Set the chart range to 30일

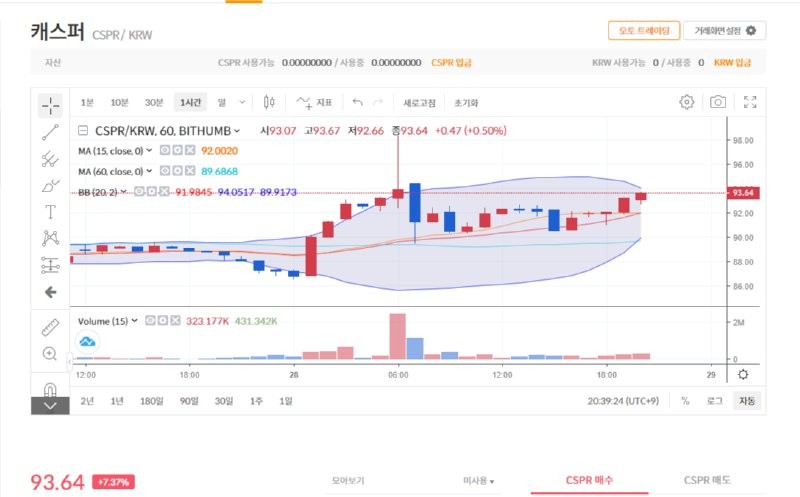pos(223,401)
